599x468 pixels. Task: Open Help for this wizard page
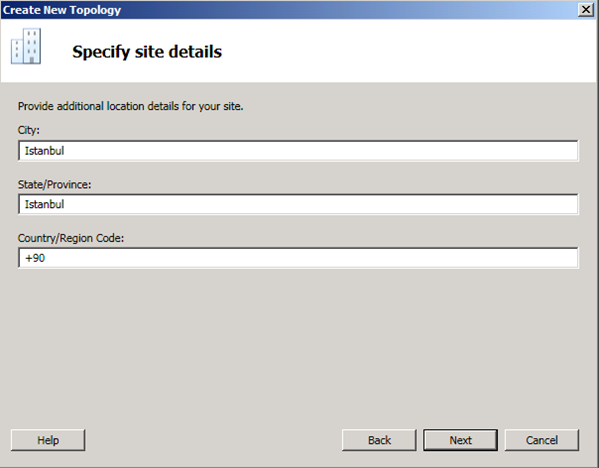click(48, 440)
